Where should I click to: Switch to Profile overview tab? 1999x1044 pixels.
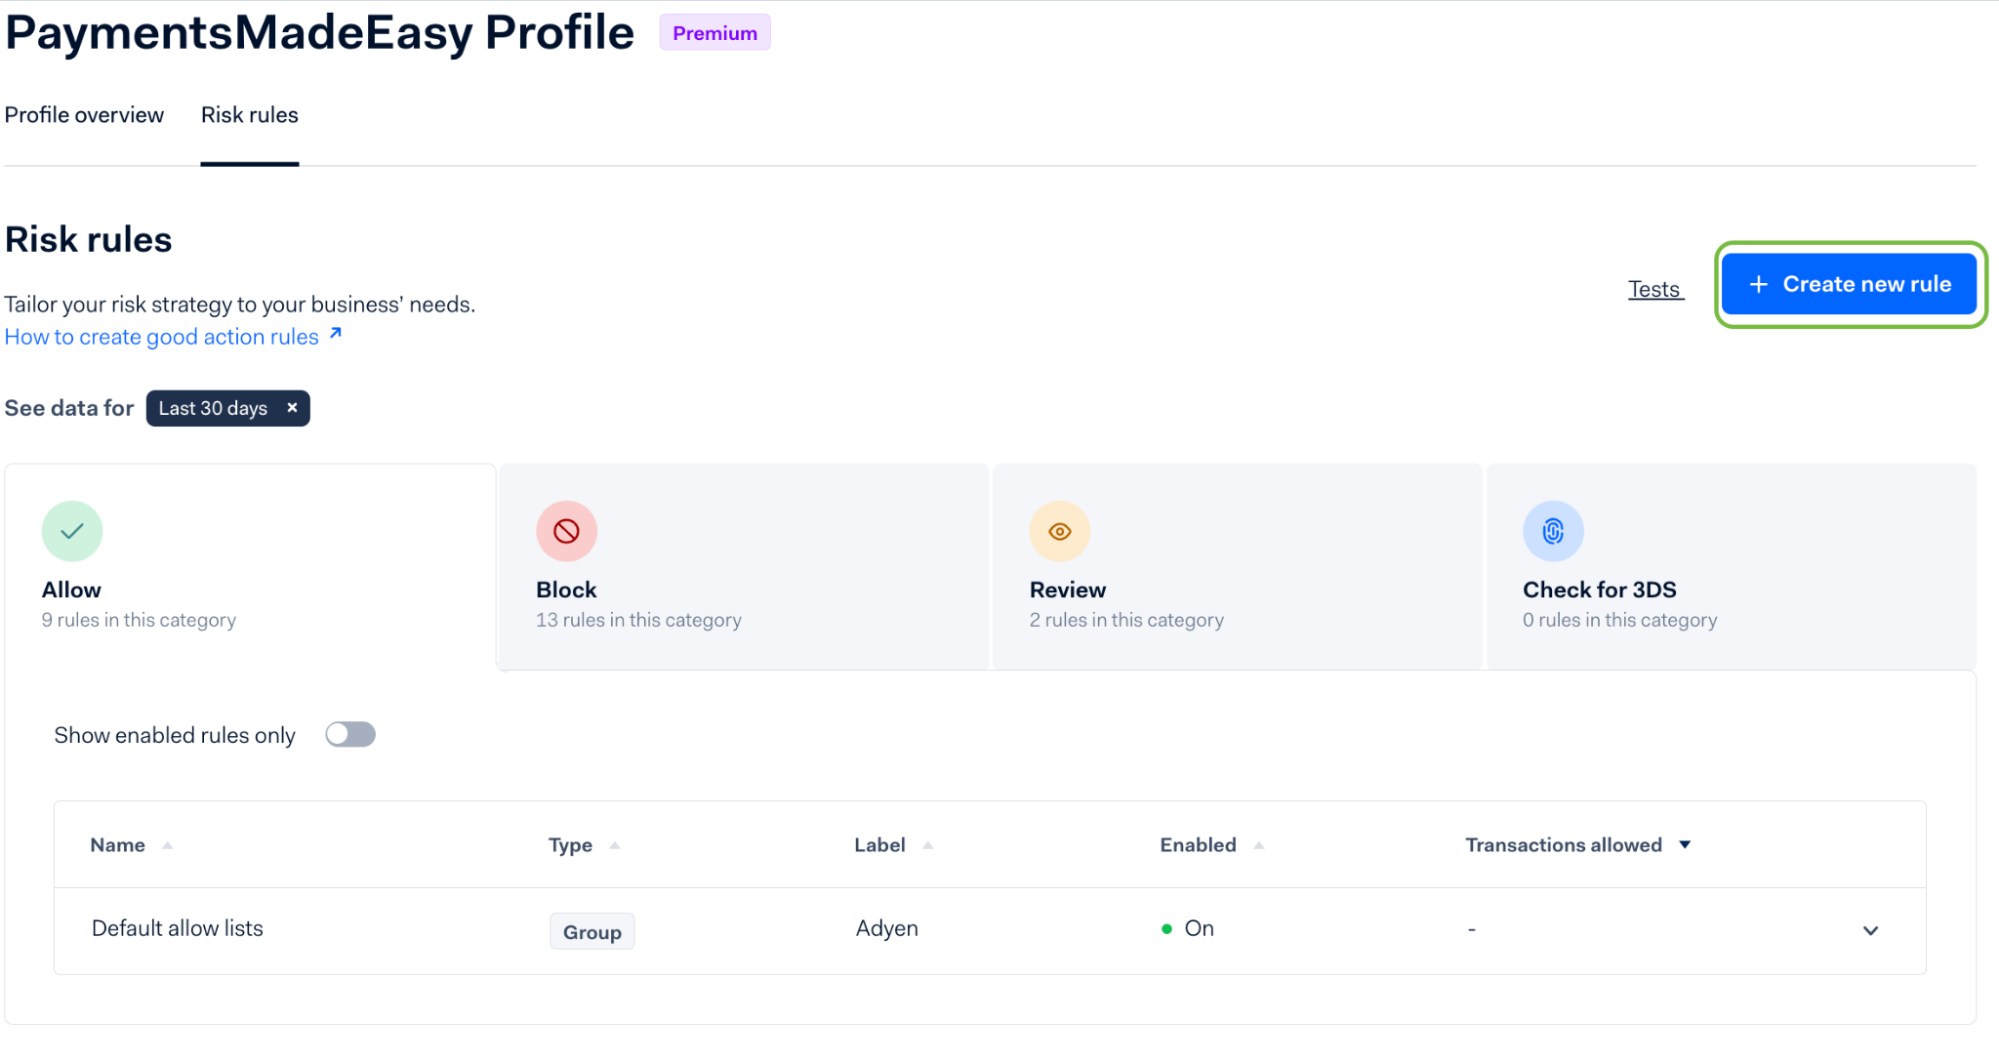pos(84,115)
